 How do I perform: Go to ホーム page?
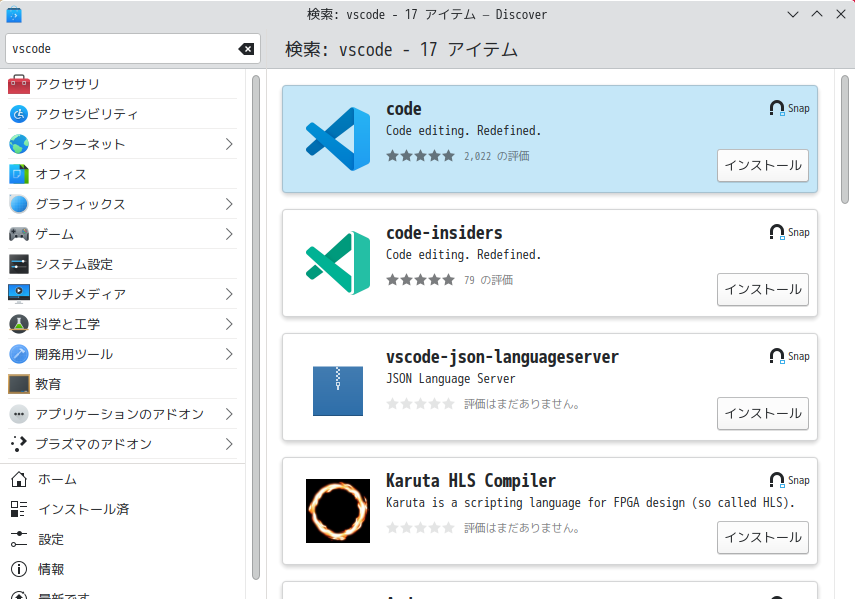(123, 479)
